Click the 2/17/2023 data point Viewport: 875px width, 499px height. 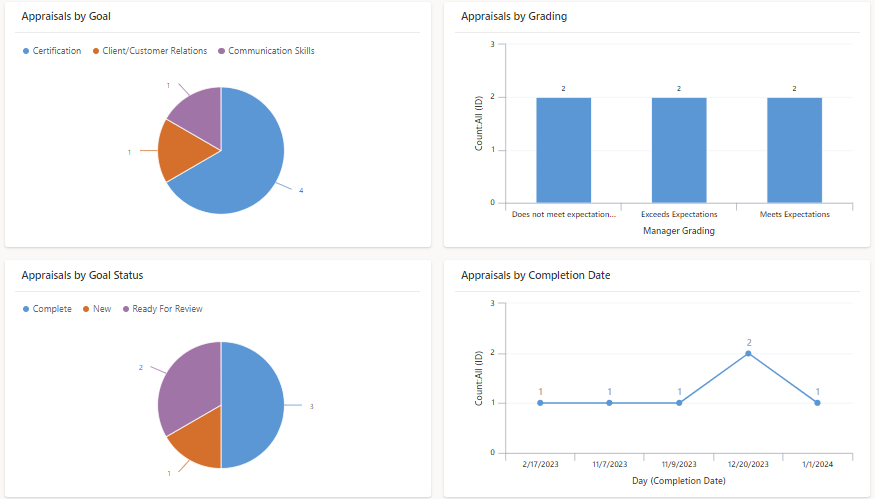[x=540, y=403]
